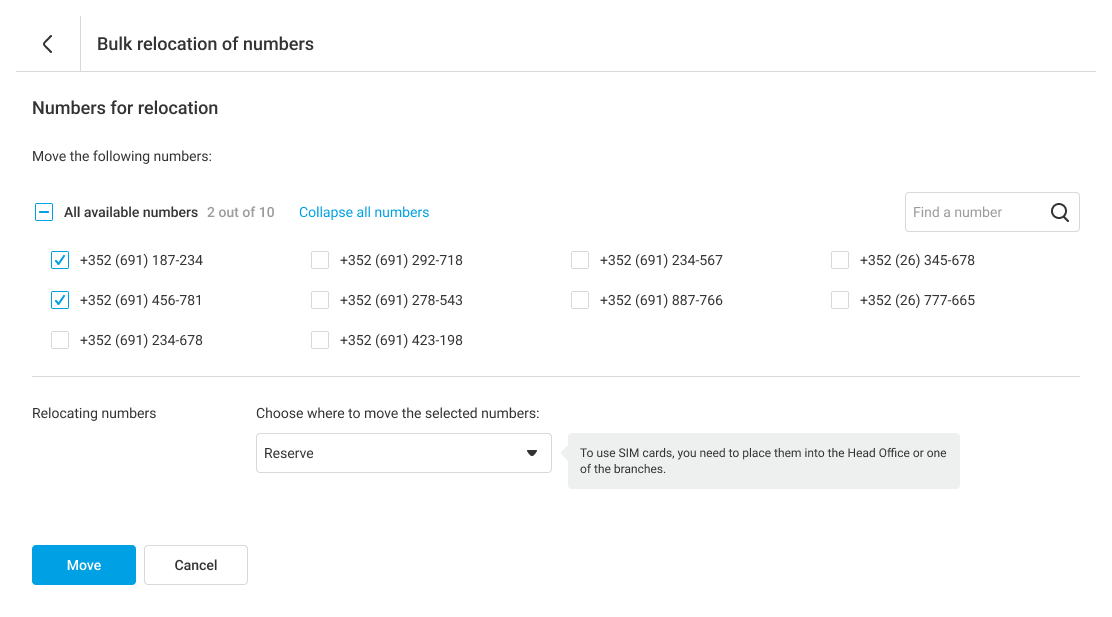This screenshot has height=617, width=1112.
Task: Click the Collapse all numbers link
Action: pos(364,212)
